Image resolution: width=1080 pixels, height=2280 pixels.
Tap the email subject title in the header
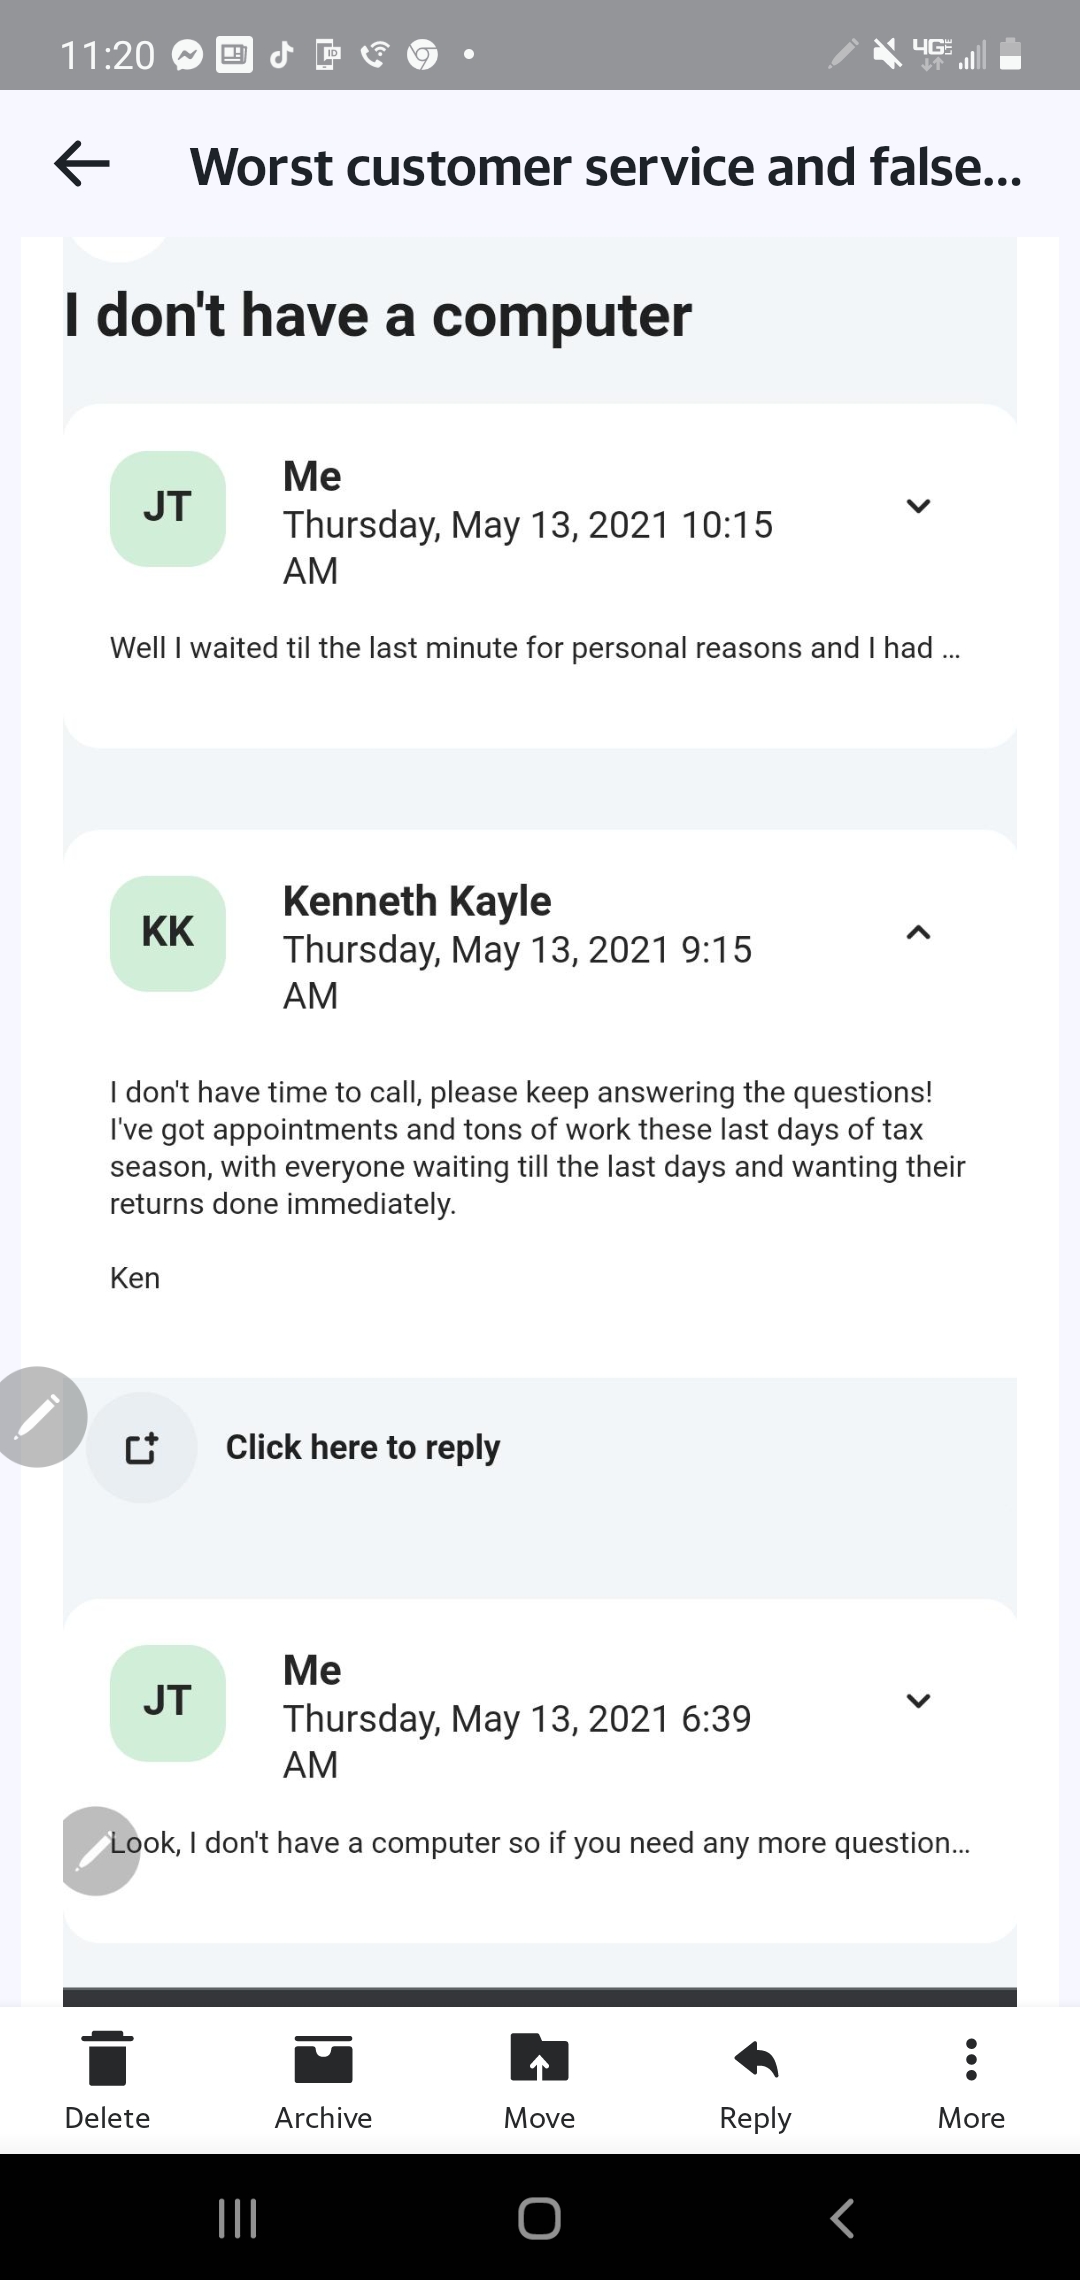606,167
